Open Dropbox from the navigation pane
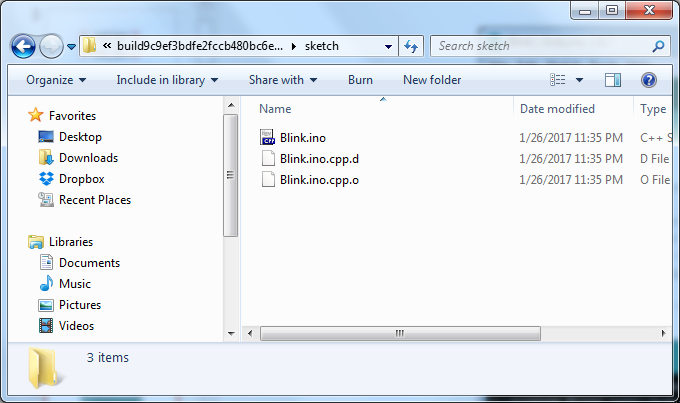This screenshot has height=403, width=680. point(82,179)
